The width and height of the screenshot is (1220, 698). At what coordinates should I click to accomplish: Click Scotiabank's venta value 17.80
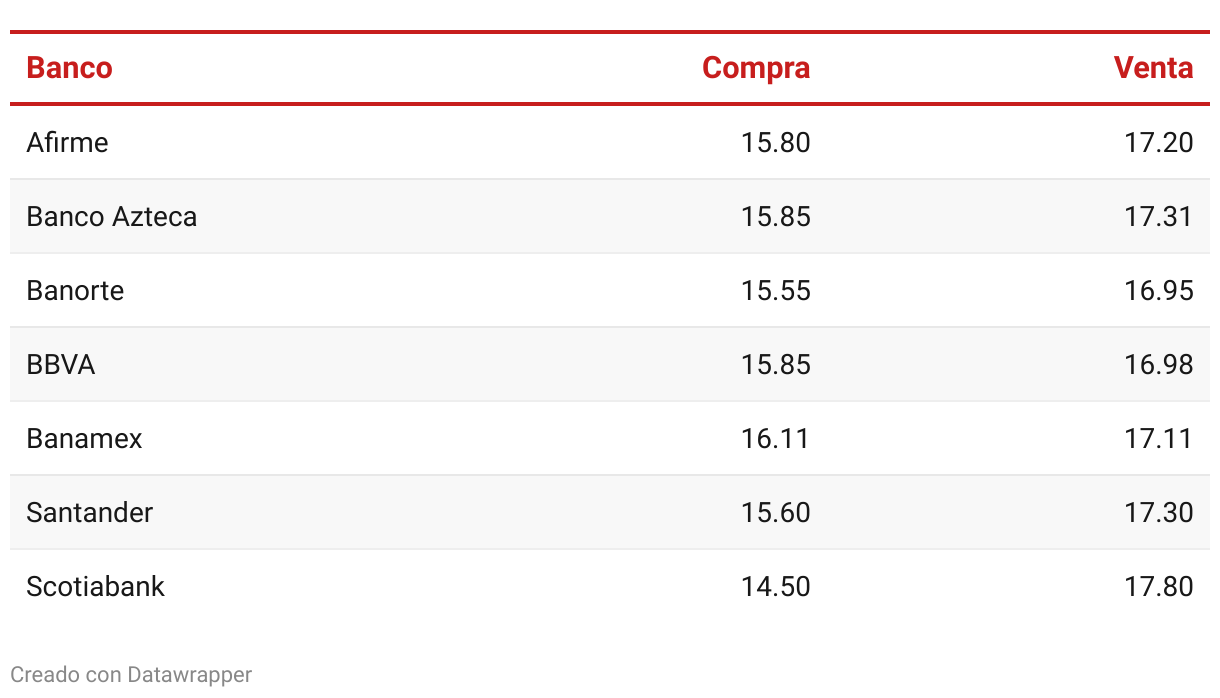point(1159,586)
